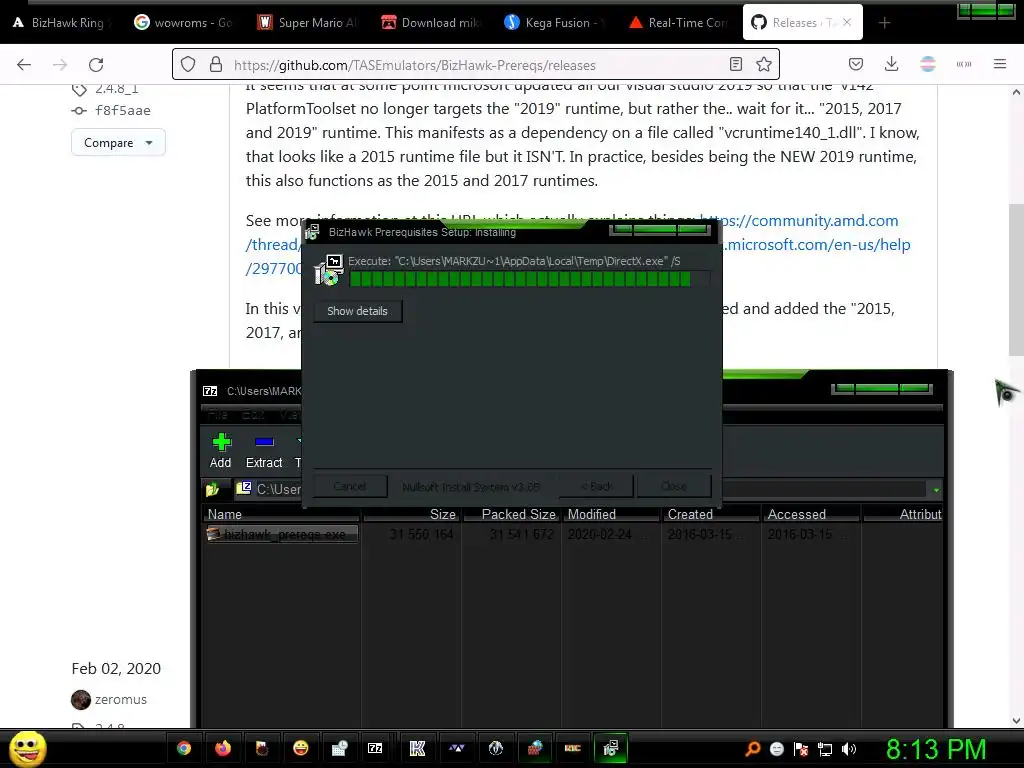The width and height of the screenshot is (1024, 768).
Task: Open the K icon taskbar app
Action: tap(417, 748)
